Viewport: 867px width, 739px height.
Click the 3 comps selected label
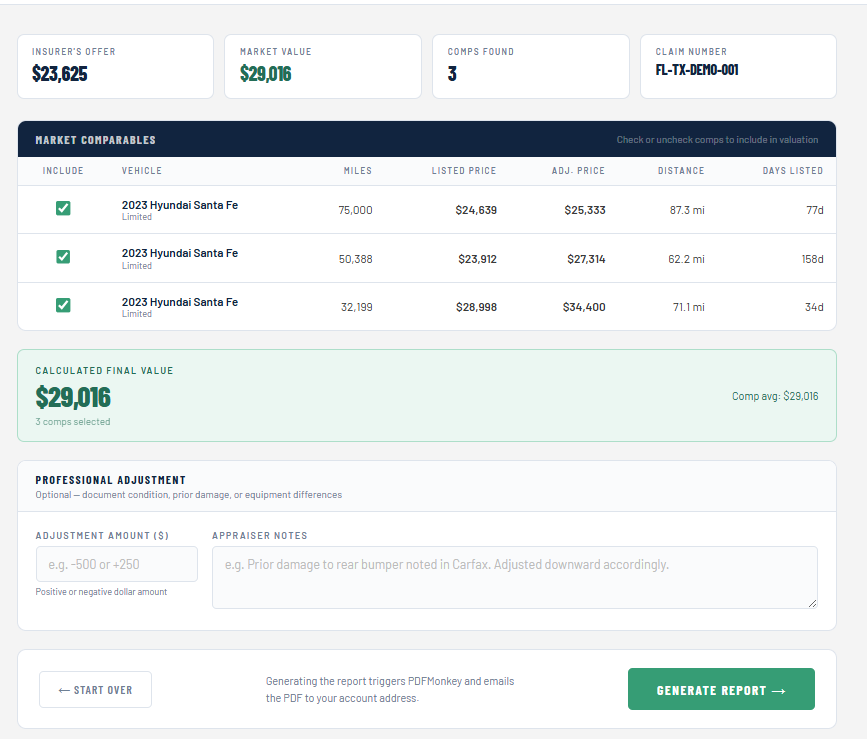tap(73, 421)
